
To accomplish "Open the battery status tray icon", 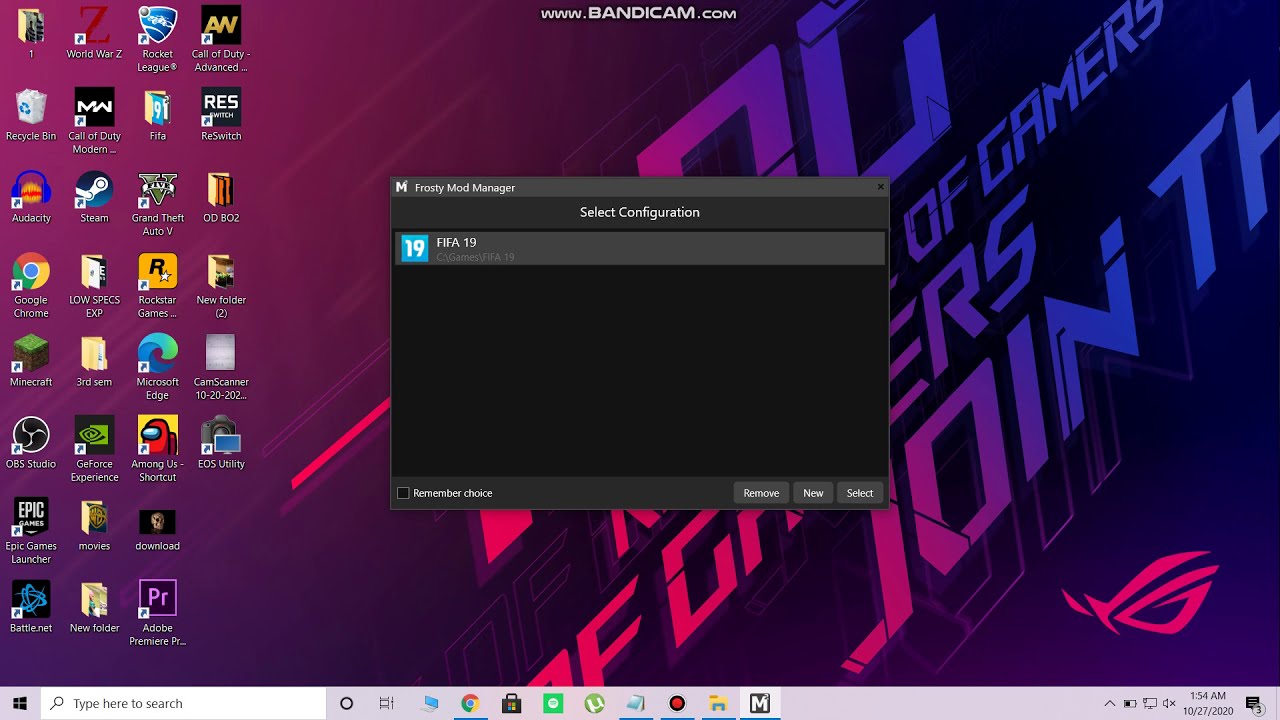I will coord(1130,703).
